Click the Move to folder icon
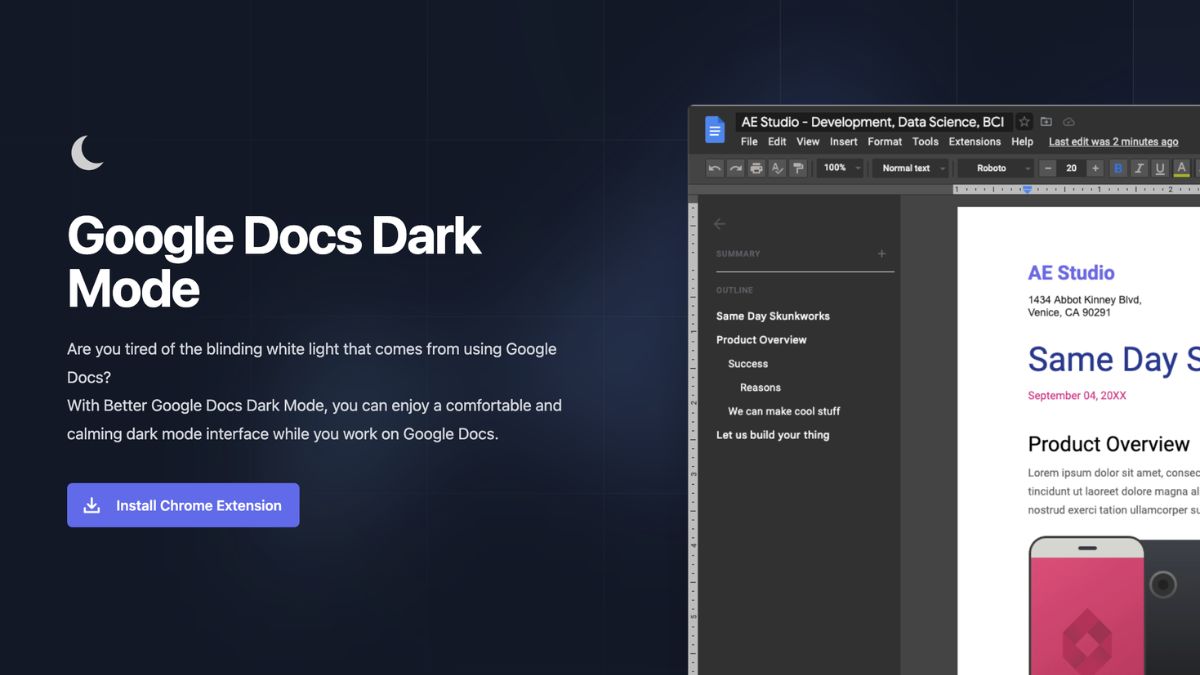This screenshot has height=675, width=1200. 1046,120
